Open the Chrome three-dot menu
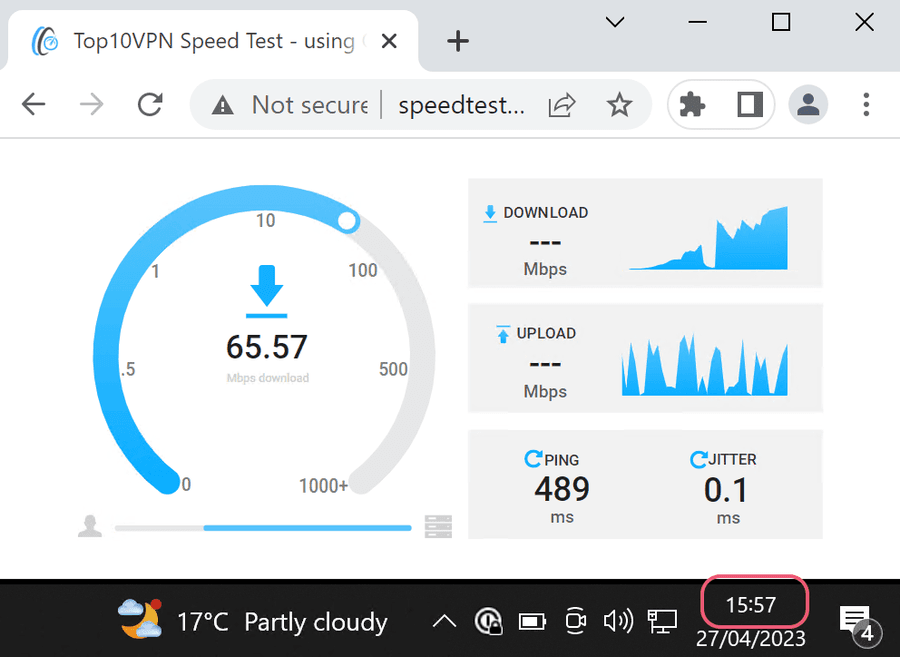 click(866, 105)
